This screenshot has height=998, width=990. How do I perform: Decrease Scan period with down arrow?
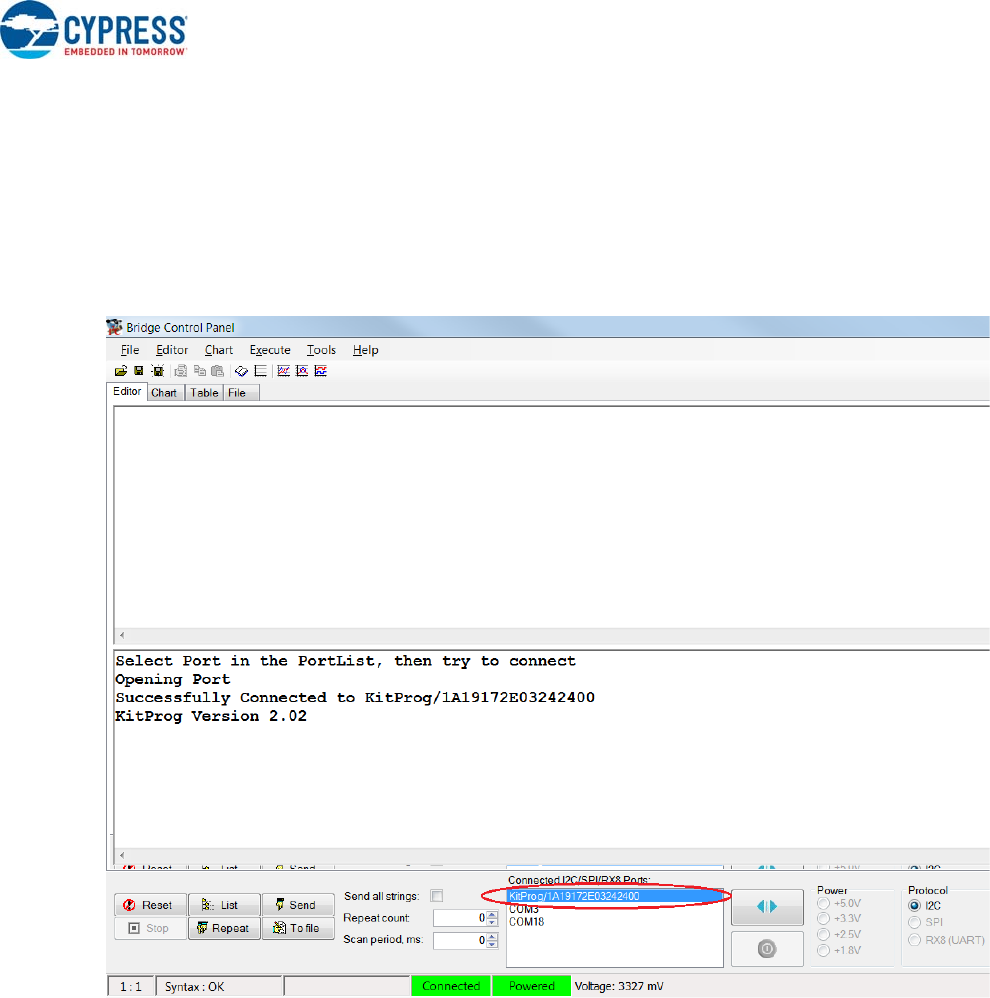point(491,945)
